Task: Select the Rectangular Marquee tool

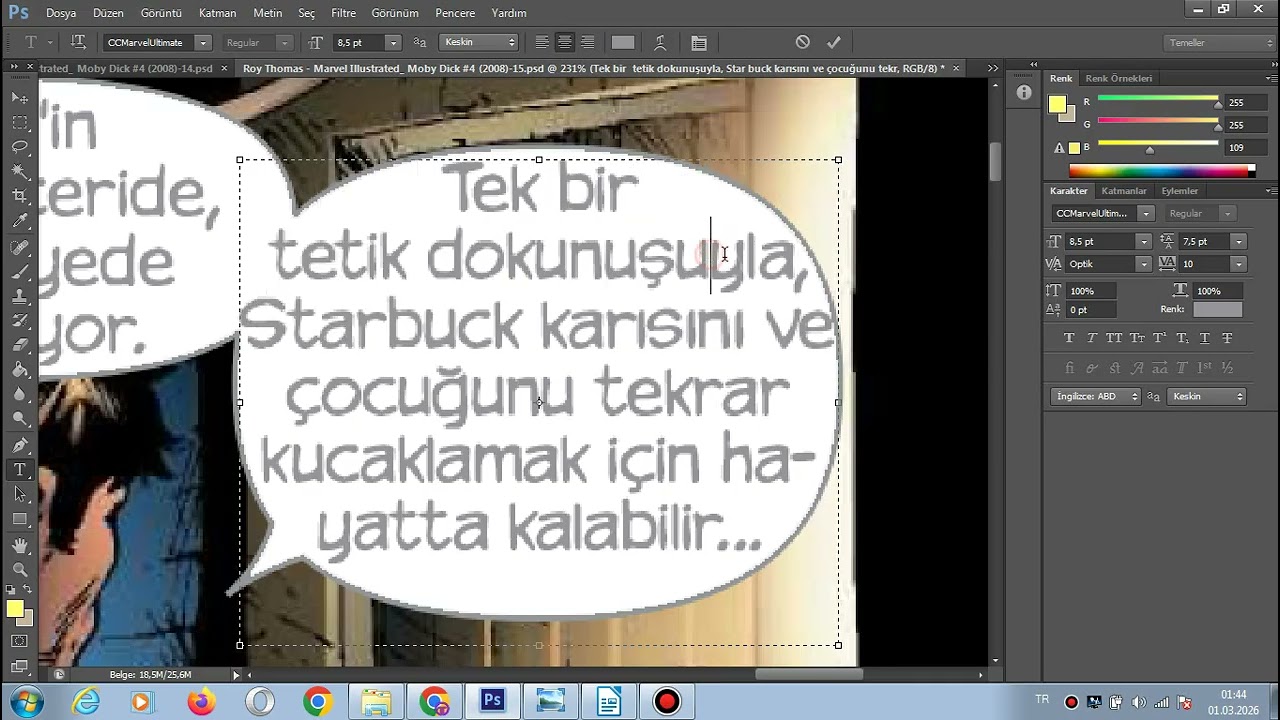Action: pos(19,122)
